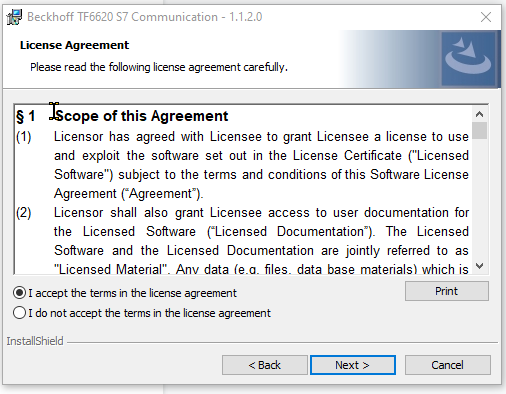Go back with the < Back button
Screen dimensions: 506x394
point(265,365)
